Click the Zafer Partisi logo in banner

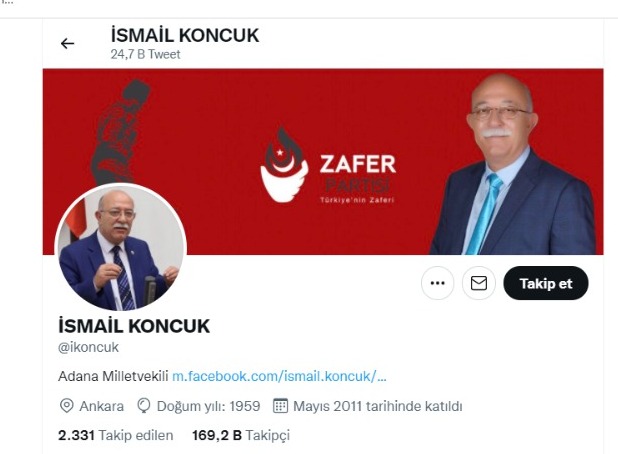(x=328, y=166)
